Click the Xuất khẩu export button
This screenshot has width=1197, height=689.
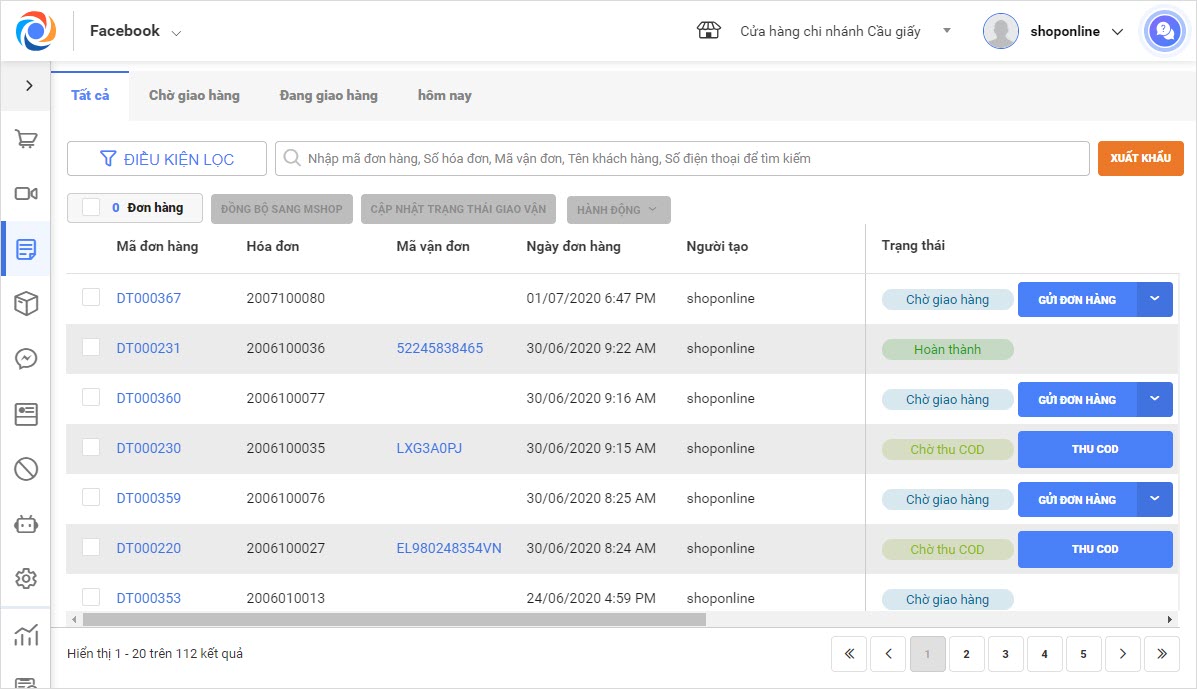point(1140,158)
